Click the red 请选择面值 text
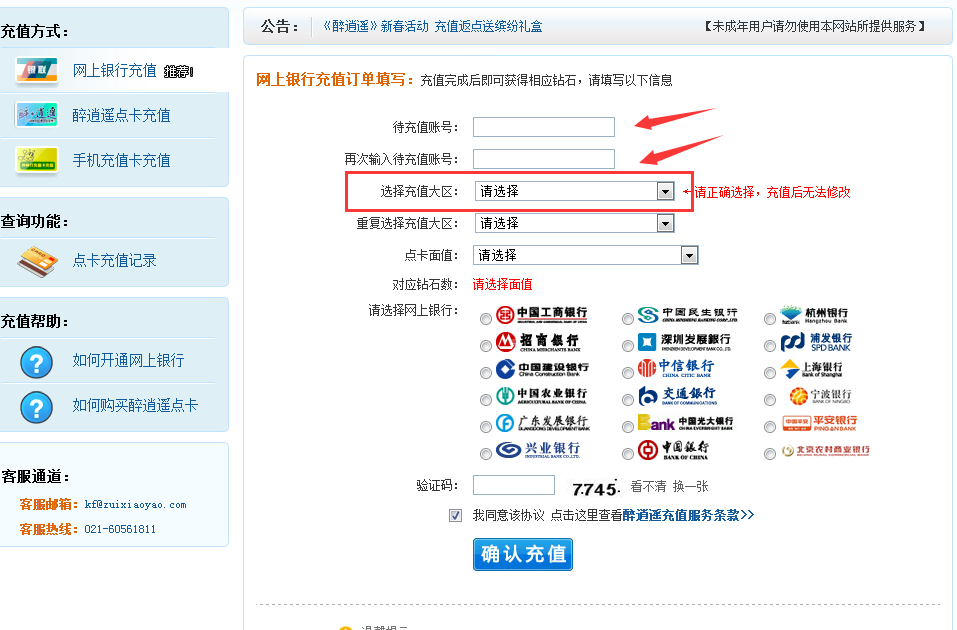957x630 pixels. point(502,284)
